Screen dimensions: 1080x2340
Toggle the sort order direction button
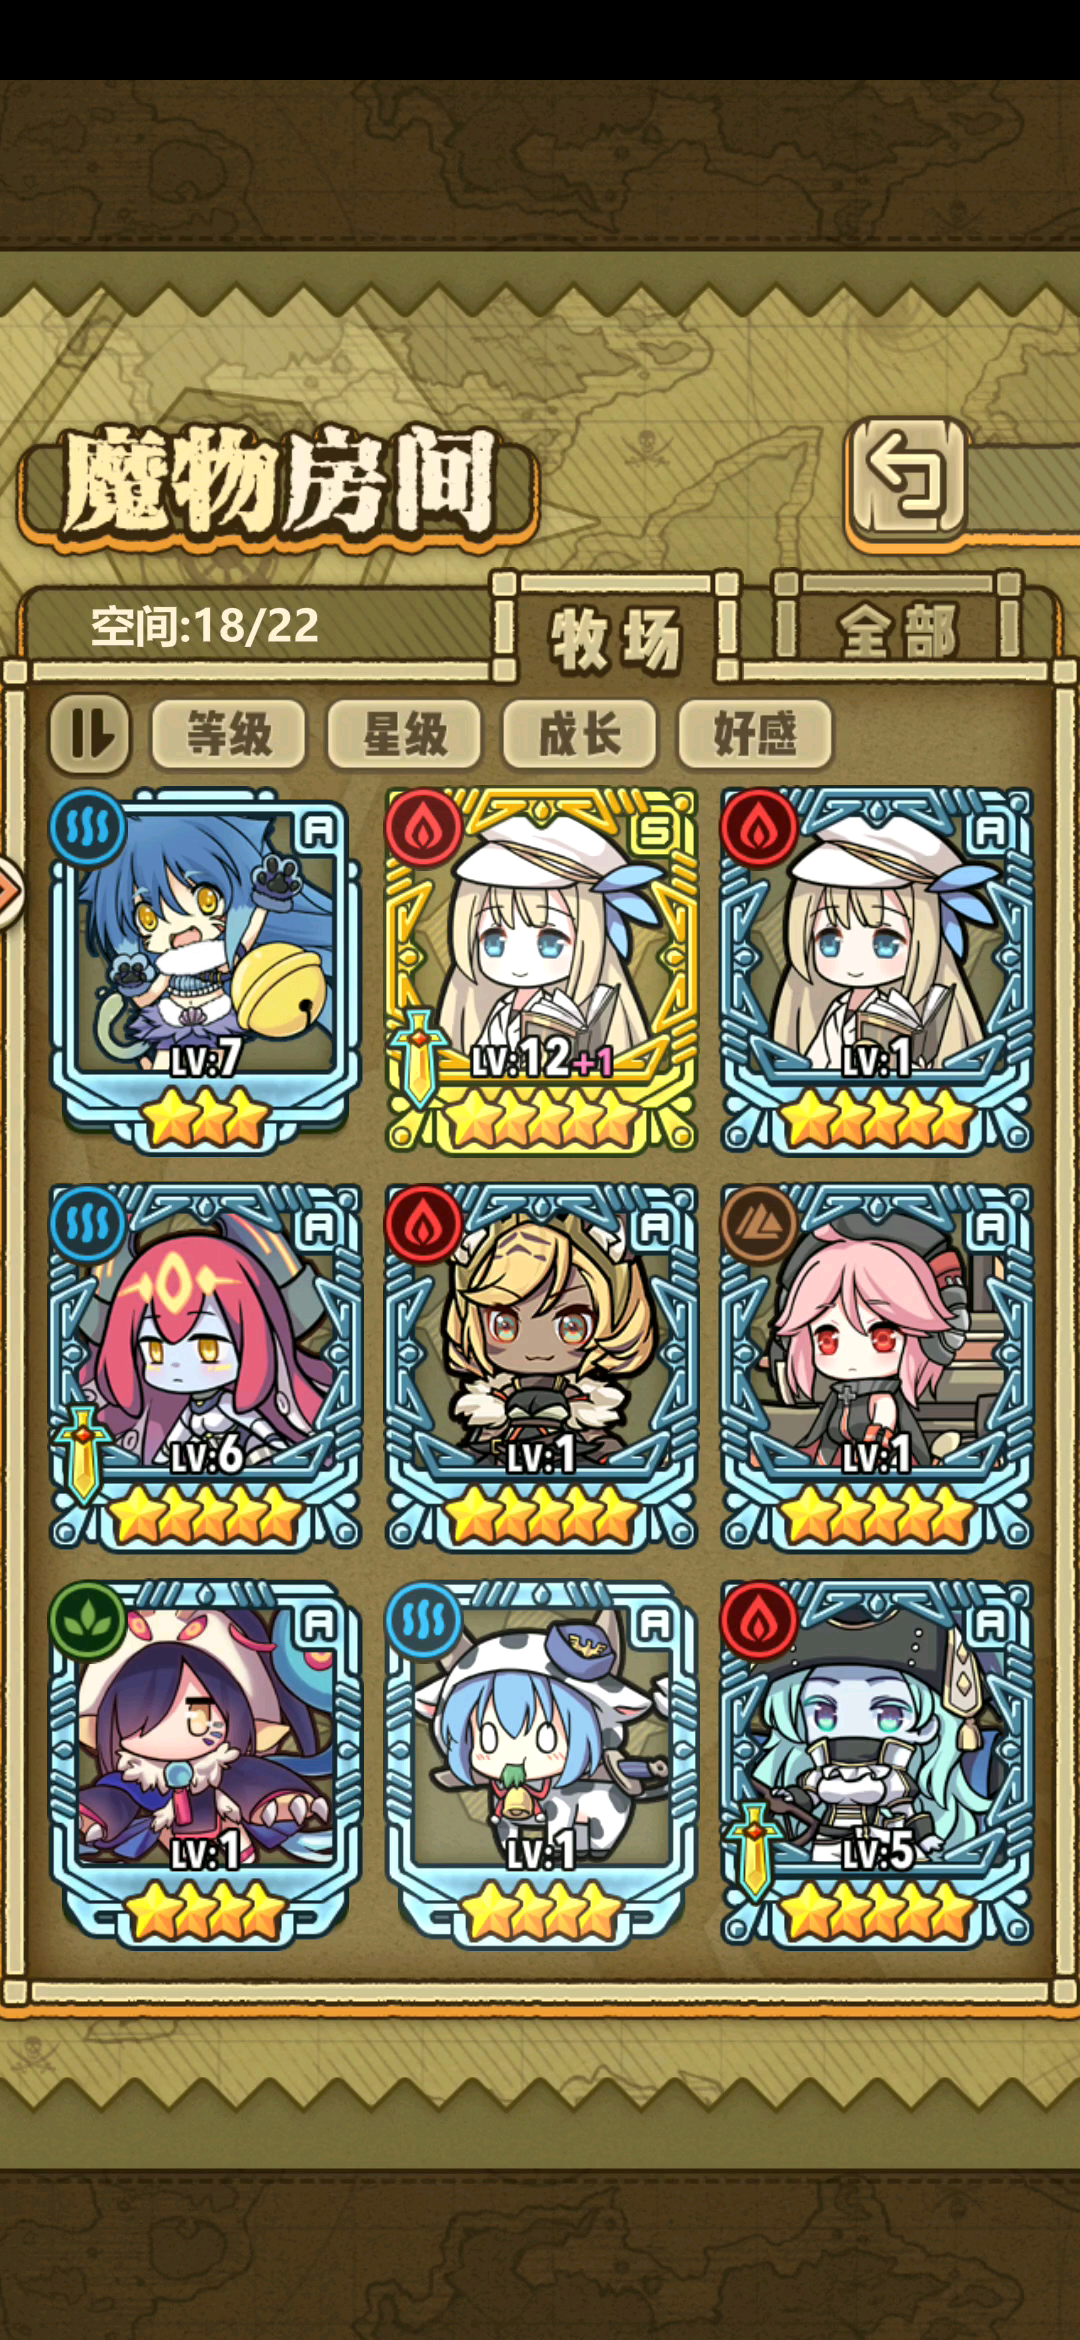[90, 734]
